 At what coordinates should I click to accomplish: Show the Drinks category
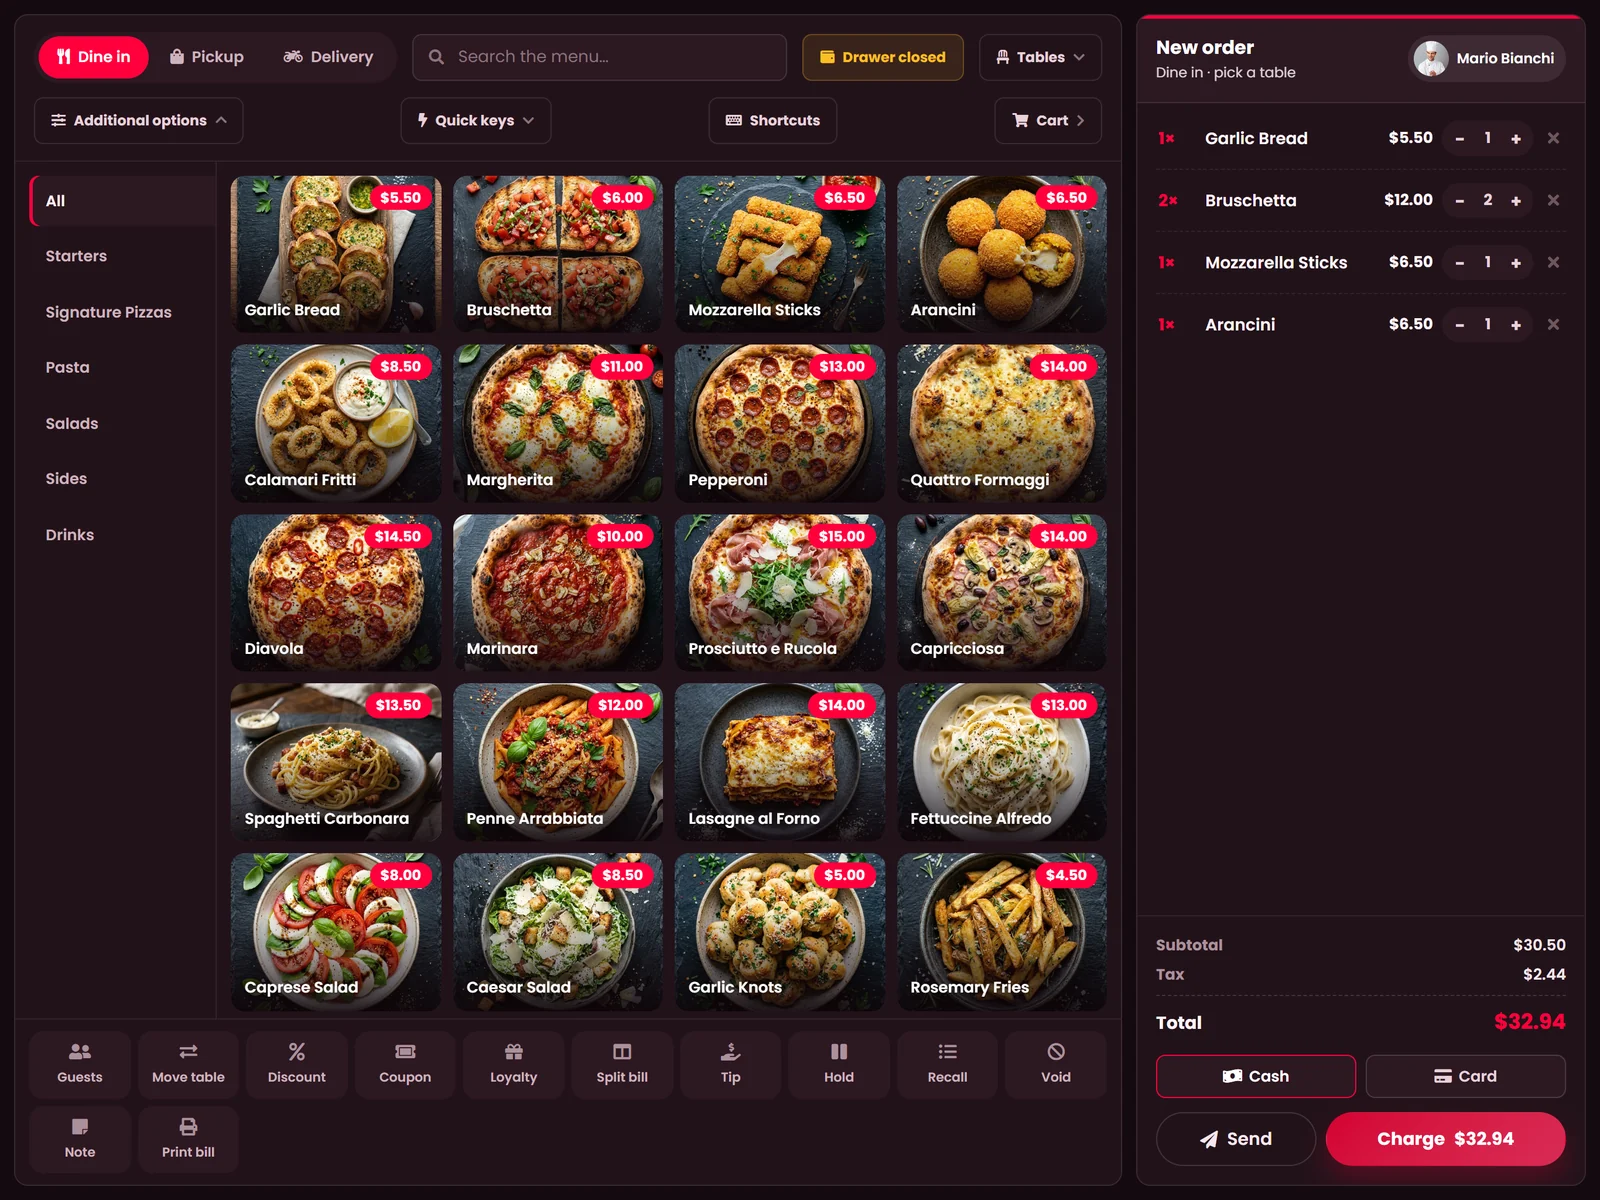(x=124, y=535)
